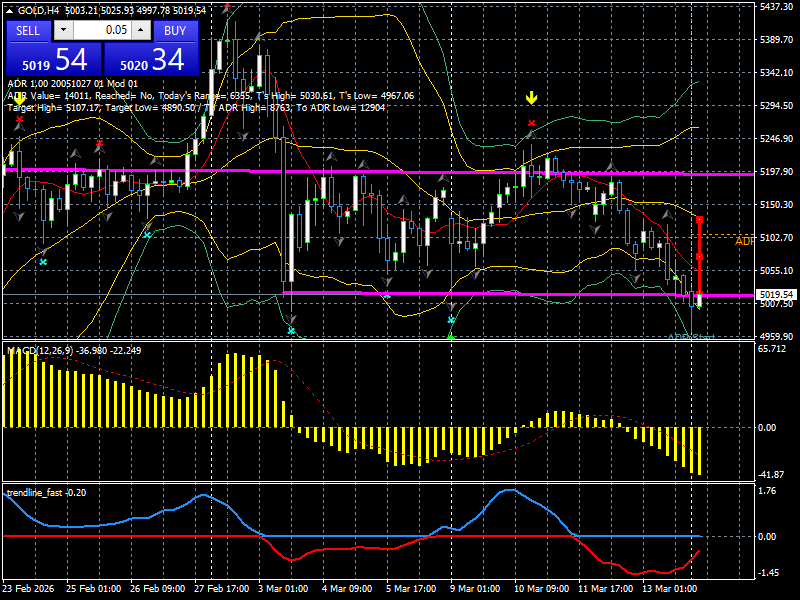Click the red X marker below the 10 Mar yellow arrow
800x600 pixels.
(532, 123)
